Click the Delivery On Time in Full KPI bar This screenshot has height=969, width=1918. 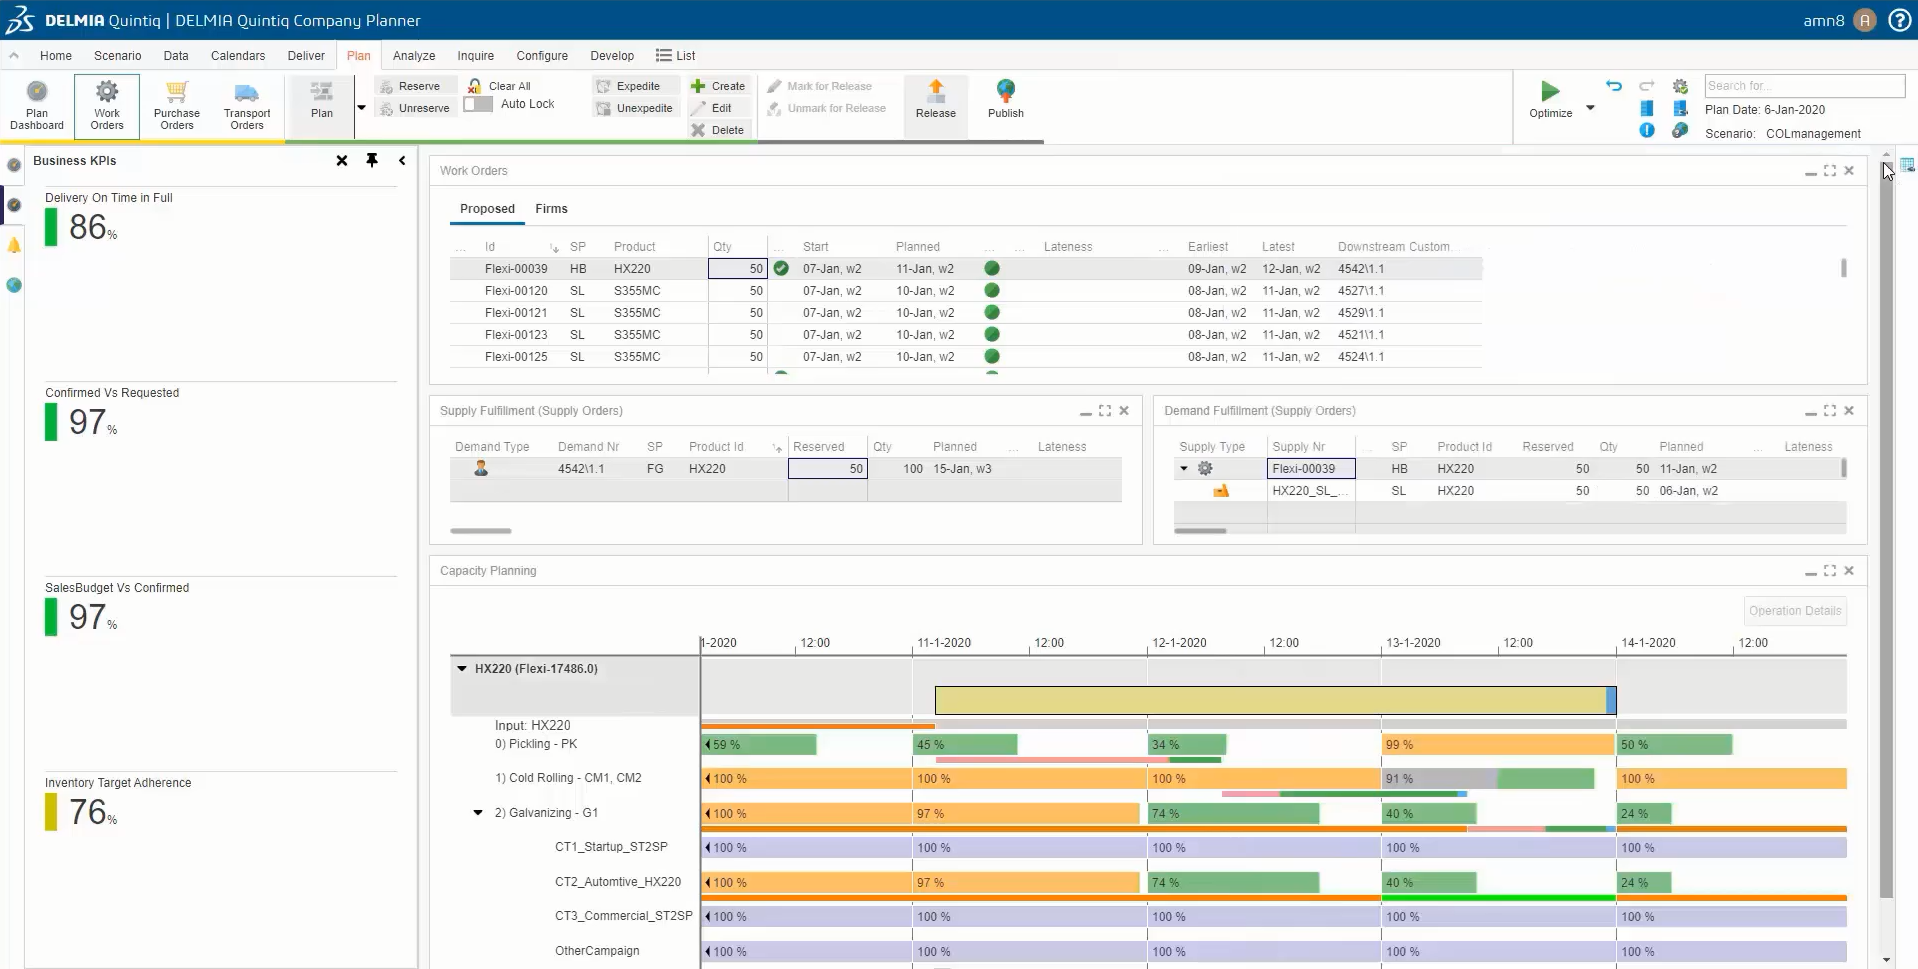50,227
